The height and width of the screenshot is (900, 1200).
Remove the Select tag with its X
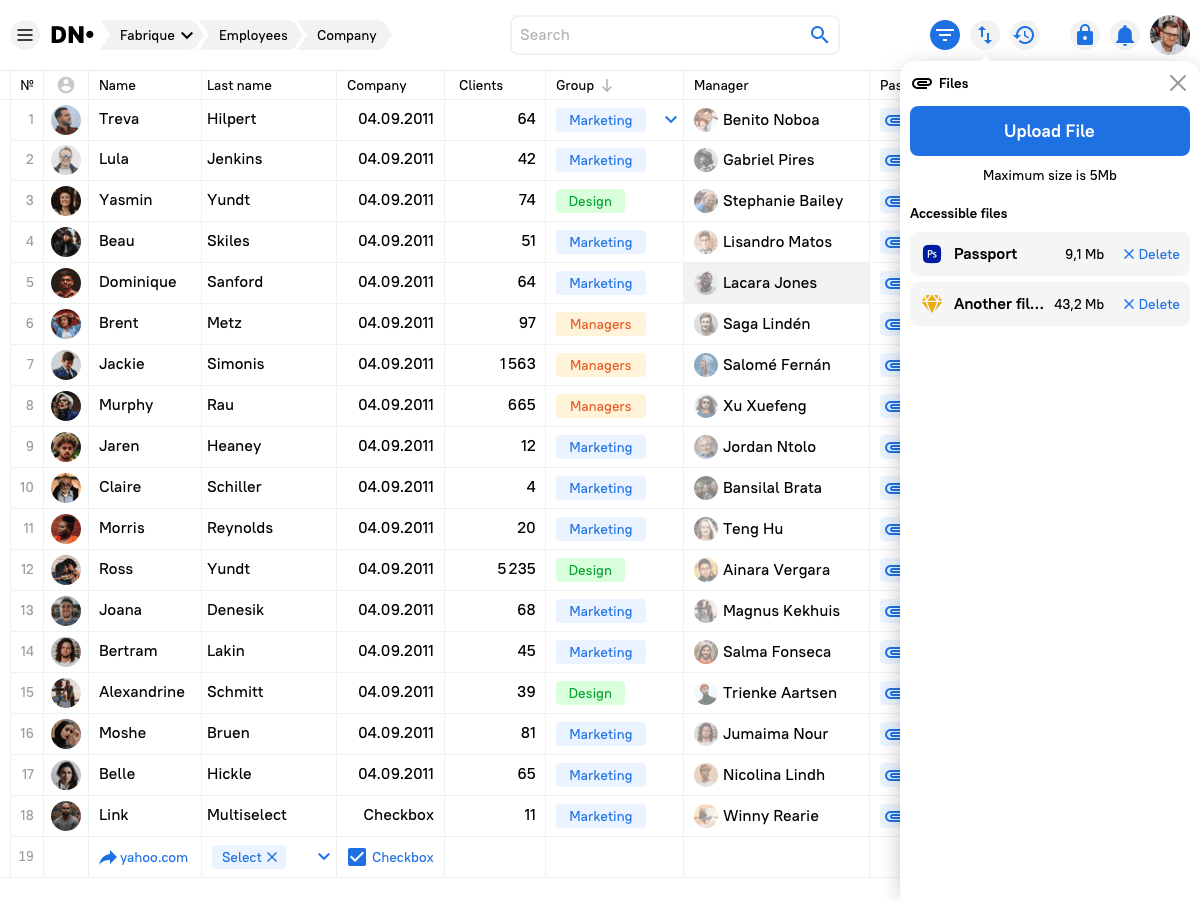click(x=272, y=857)
